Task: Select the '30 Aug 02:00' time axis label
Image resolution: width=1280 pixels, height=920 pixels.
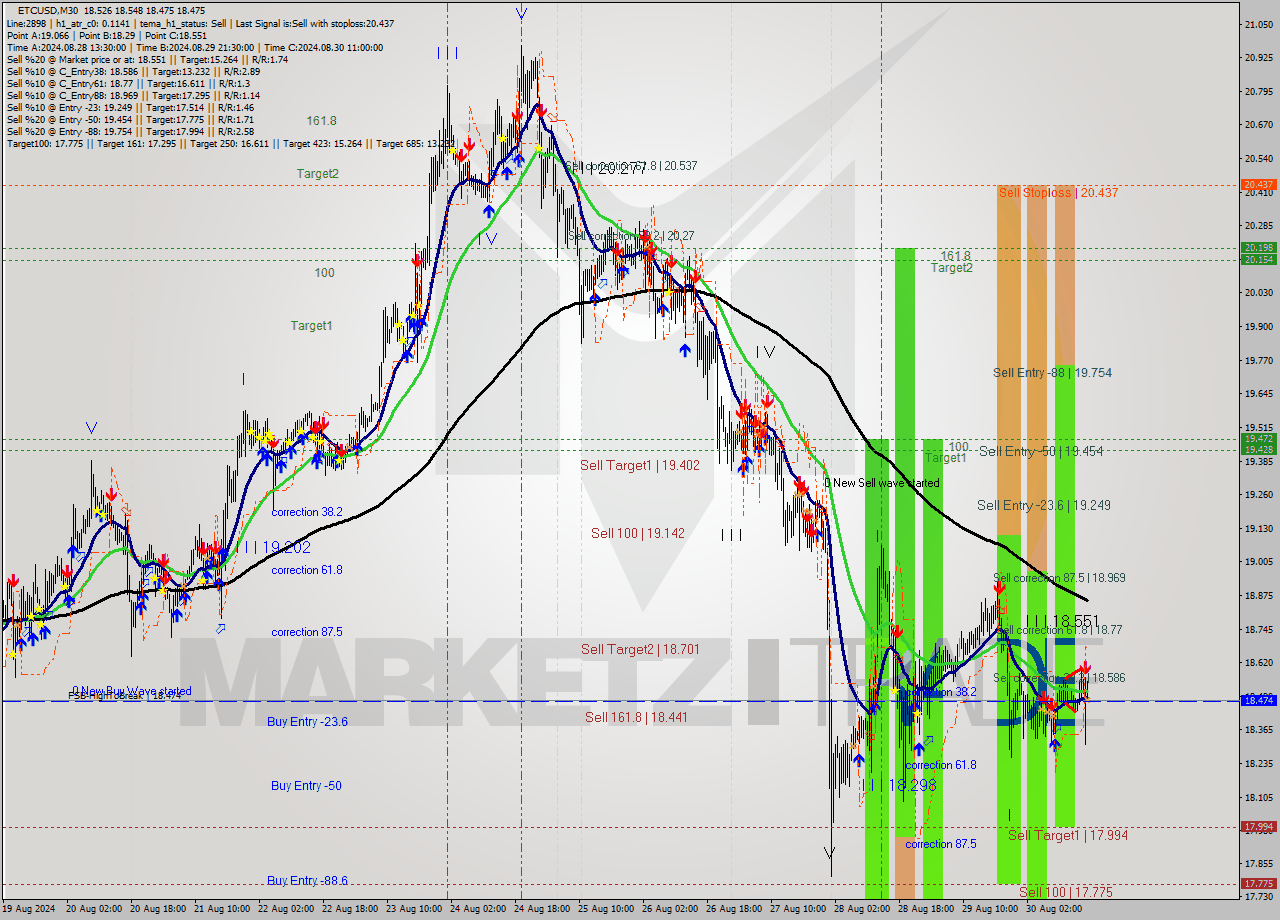Action: point(1053,909)
